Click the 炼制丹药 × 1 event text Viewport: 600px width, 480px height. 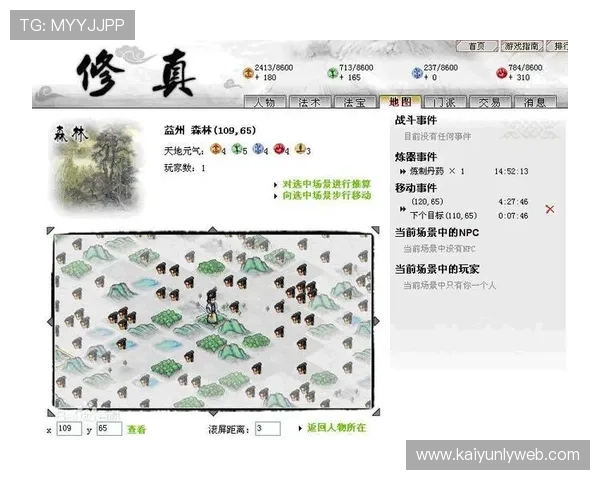(437, 171)
